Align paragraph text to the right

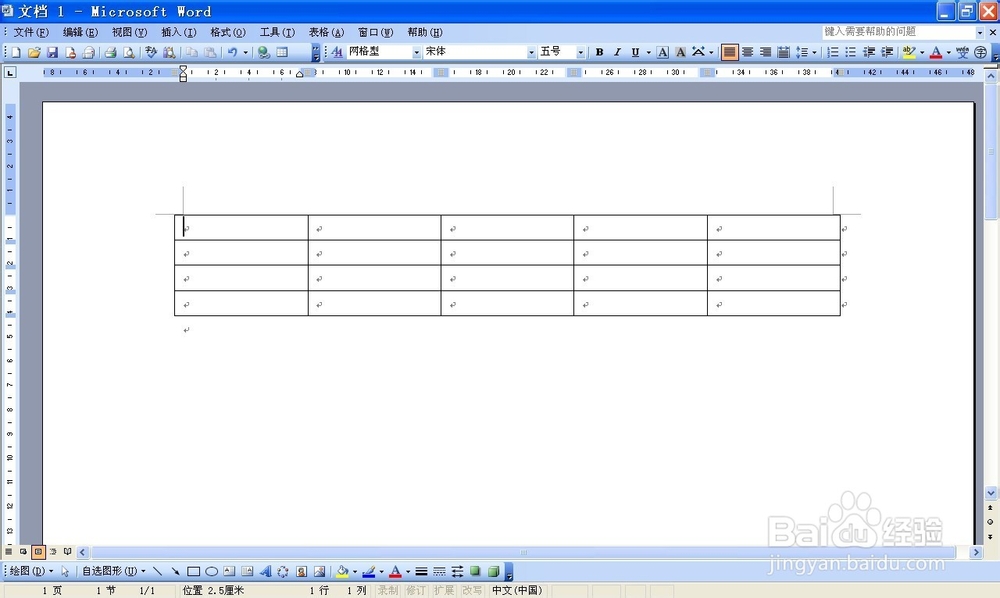tap(765, 52)
